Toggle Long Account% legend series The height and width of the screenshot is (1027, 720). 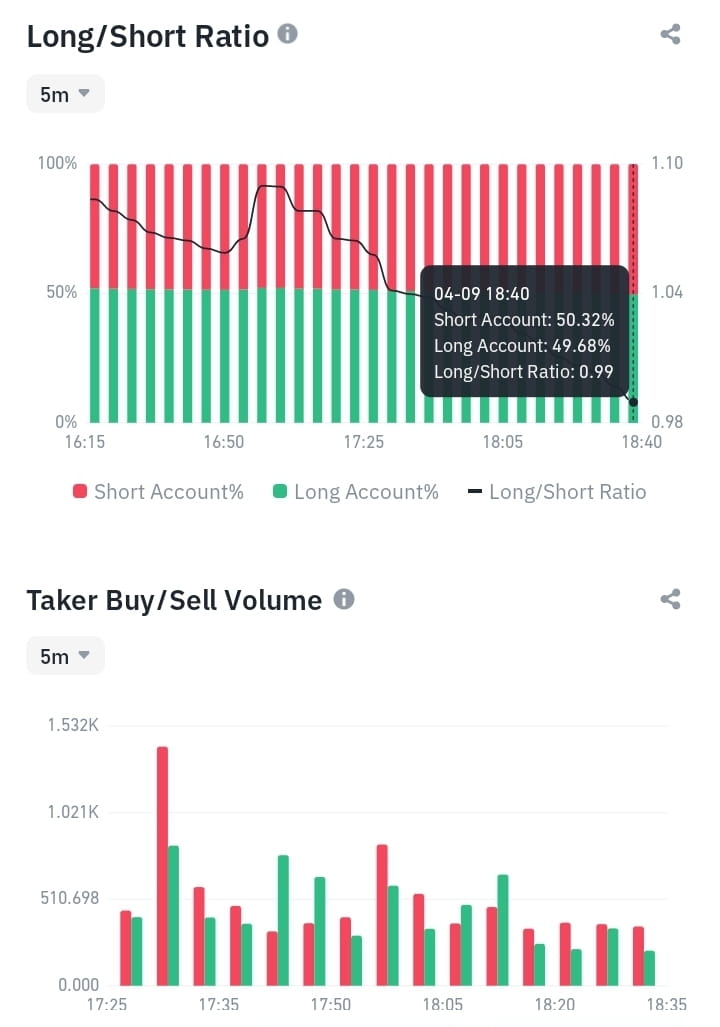tap(356, 492)
